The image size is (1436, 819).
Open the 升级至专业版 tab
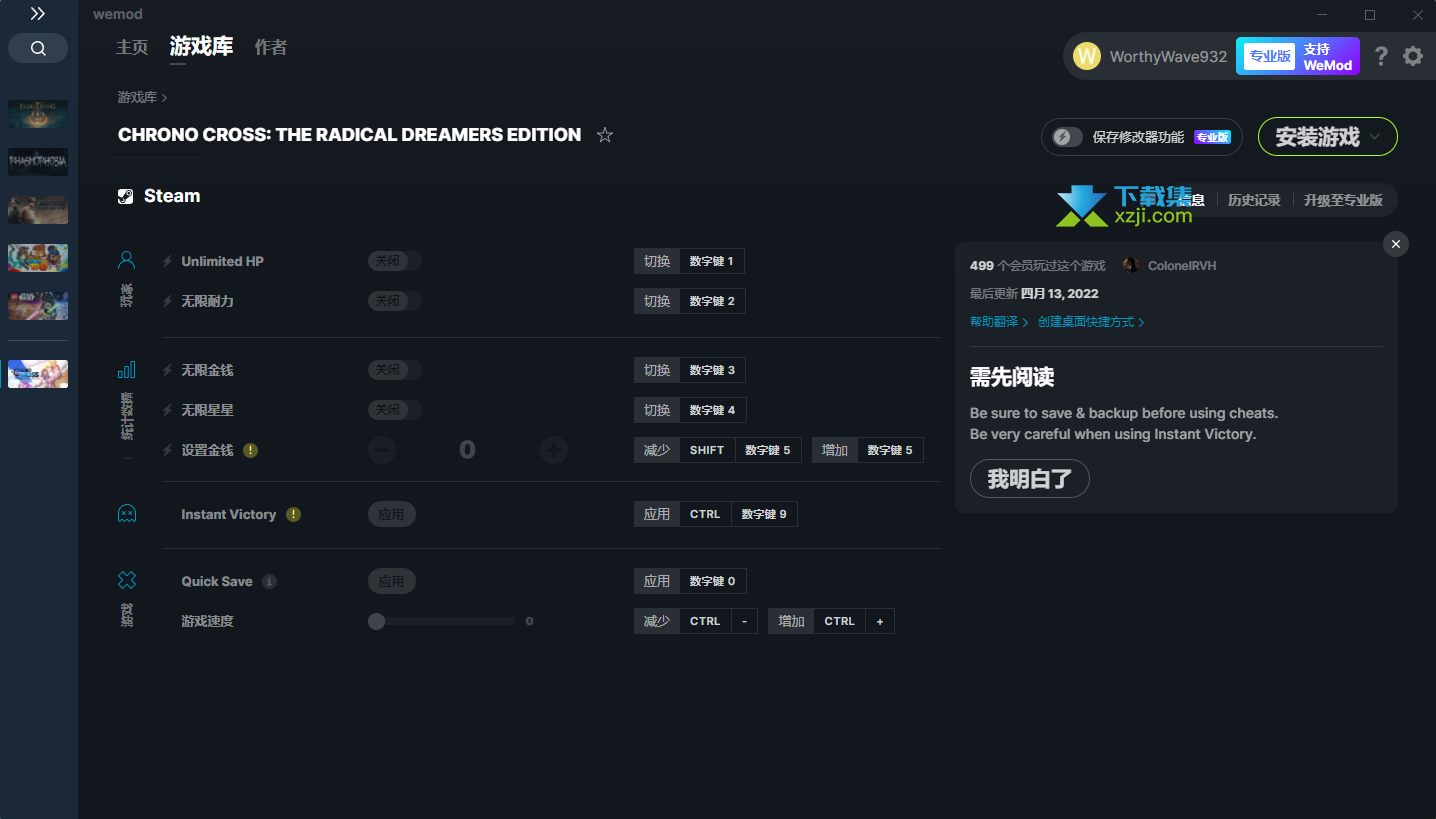coord(1343,200)
